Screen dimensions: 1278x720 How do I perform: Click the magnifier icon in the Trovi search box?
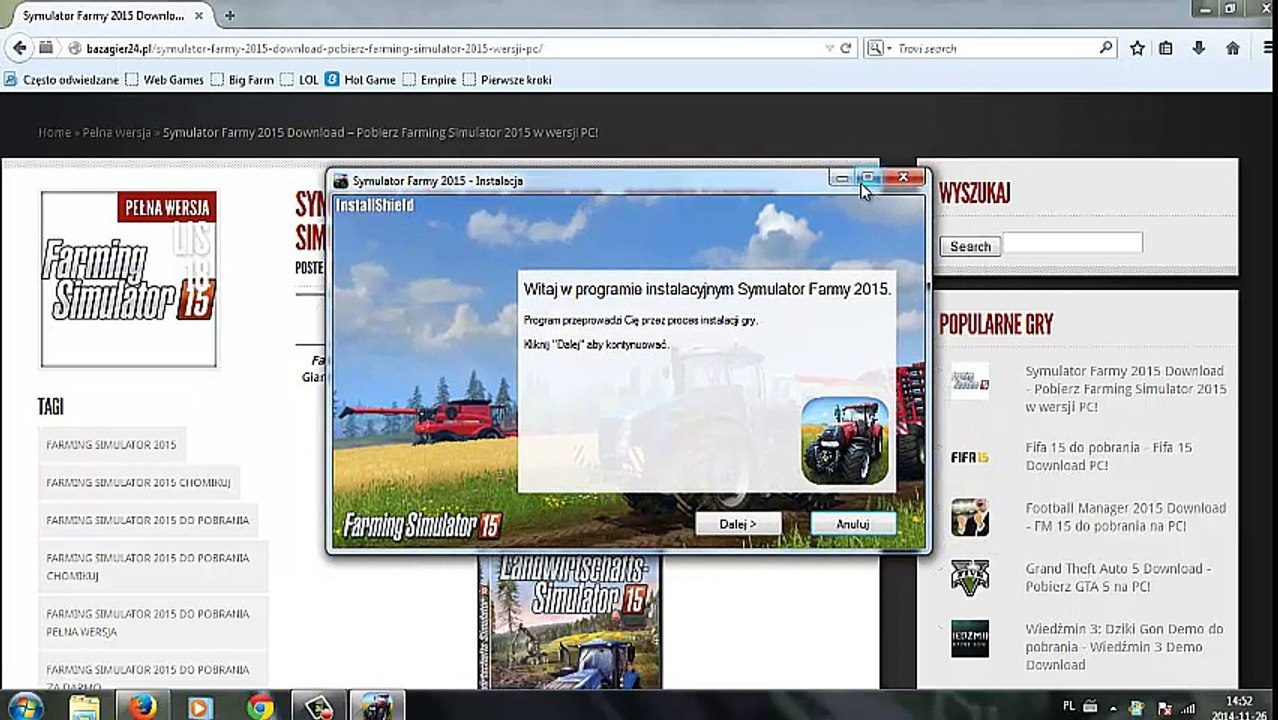pyautogui.click(x=1105, y=47)
